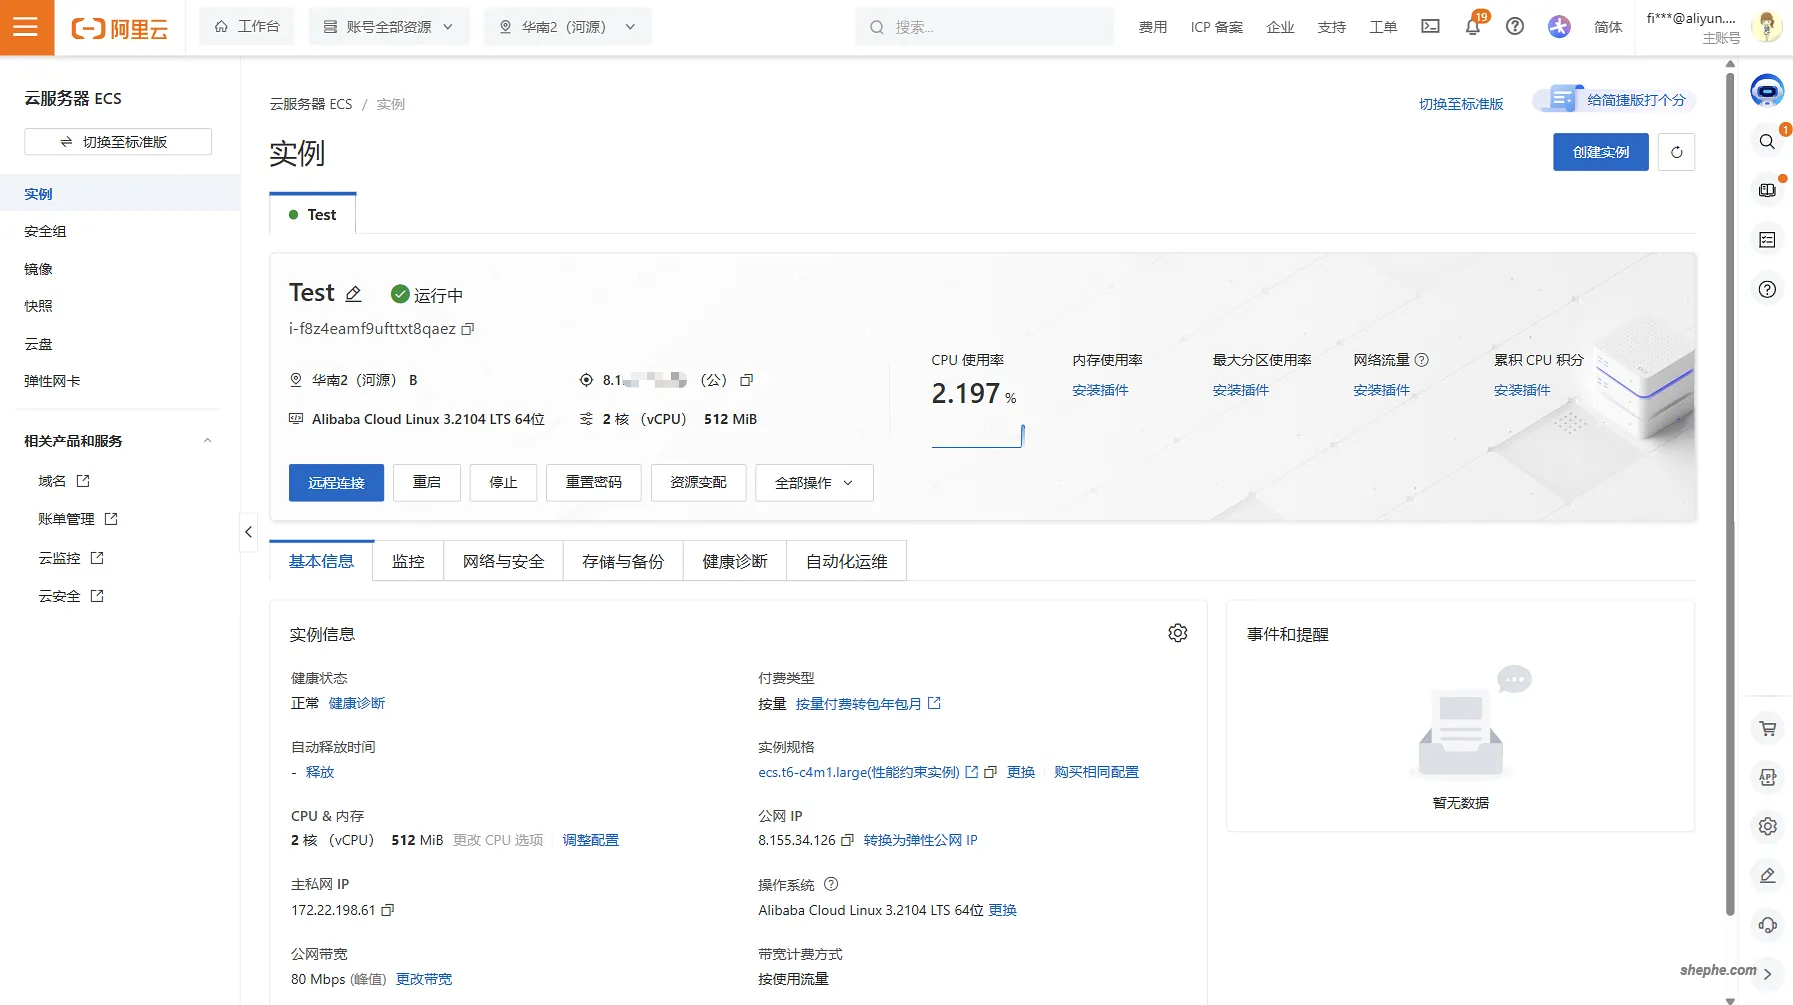Open CloudShell terminal from top bar
The image size is (1793, 1005).
(1429, 27)
